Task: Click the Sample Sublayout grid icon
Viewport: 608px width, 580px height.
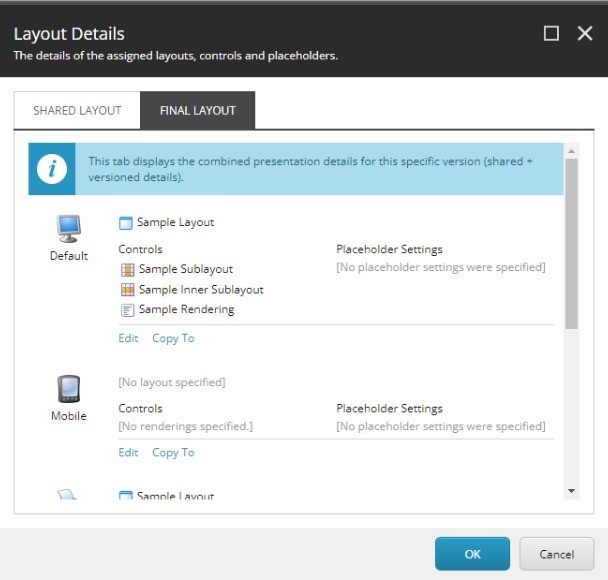Action: point(128,269)
